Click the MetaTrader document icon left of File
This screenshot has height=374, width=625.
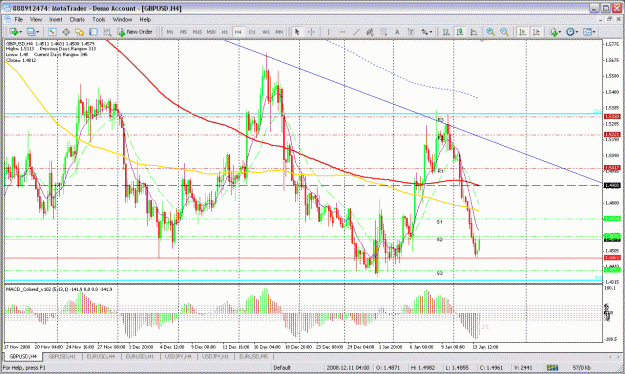(7, 19)
